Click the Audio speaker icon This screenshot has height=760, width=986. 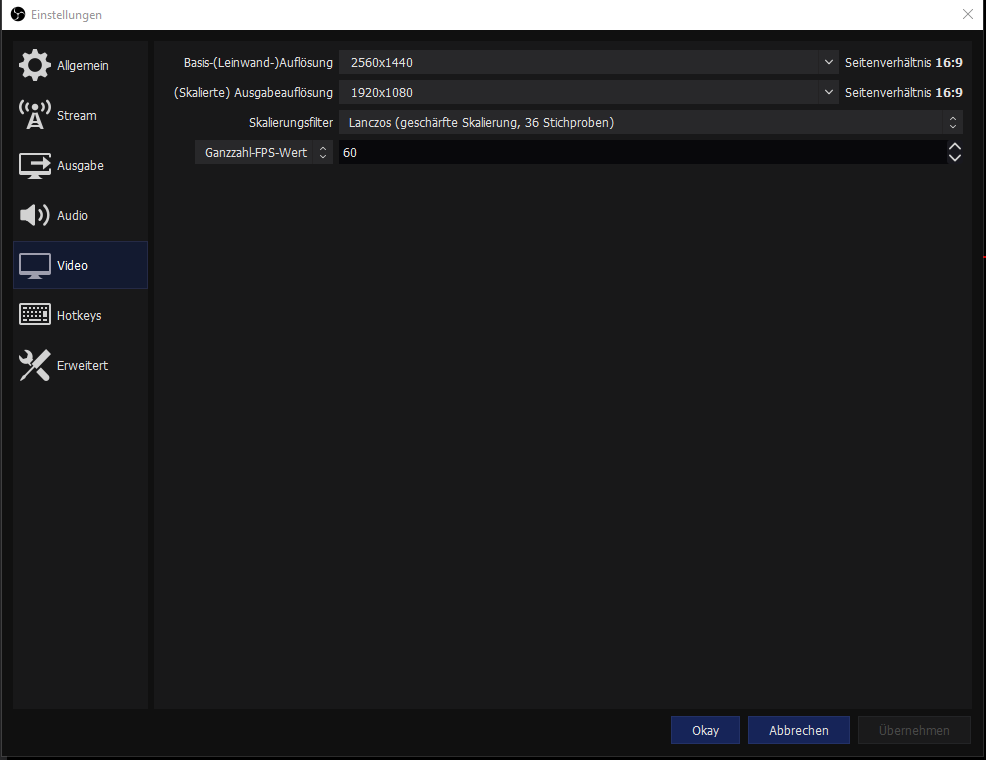[x=34, y=215]
